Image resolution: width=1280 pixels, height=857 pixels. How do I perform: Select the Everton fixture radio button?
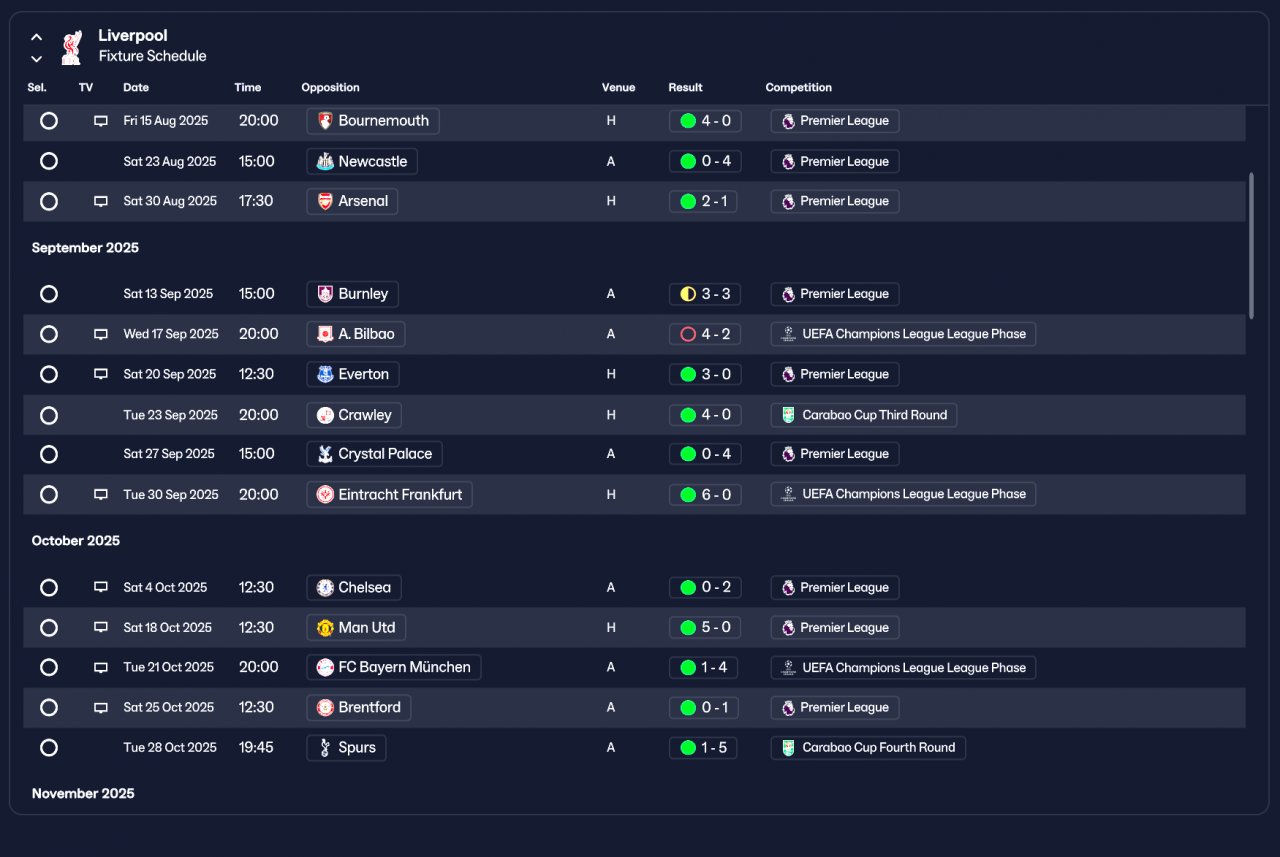coord(49,374)
